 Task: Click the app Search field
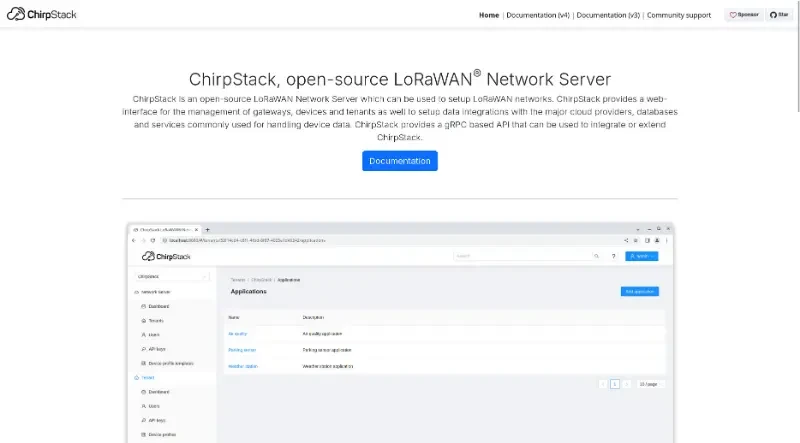[522, 256]
